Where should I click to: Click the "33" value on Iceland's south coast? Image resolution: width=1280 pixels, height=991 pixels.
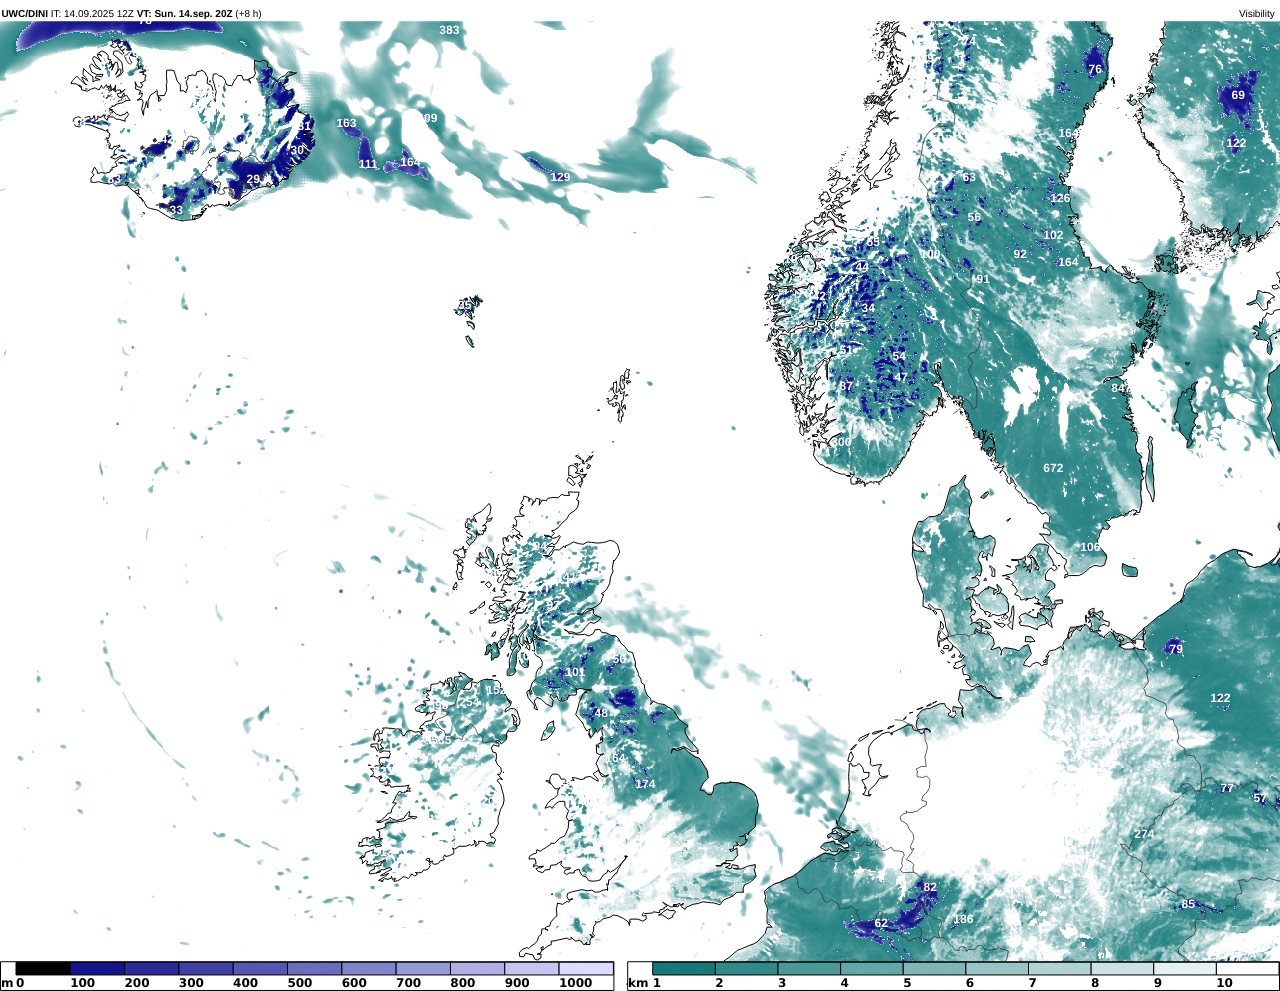coord(176,210)
